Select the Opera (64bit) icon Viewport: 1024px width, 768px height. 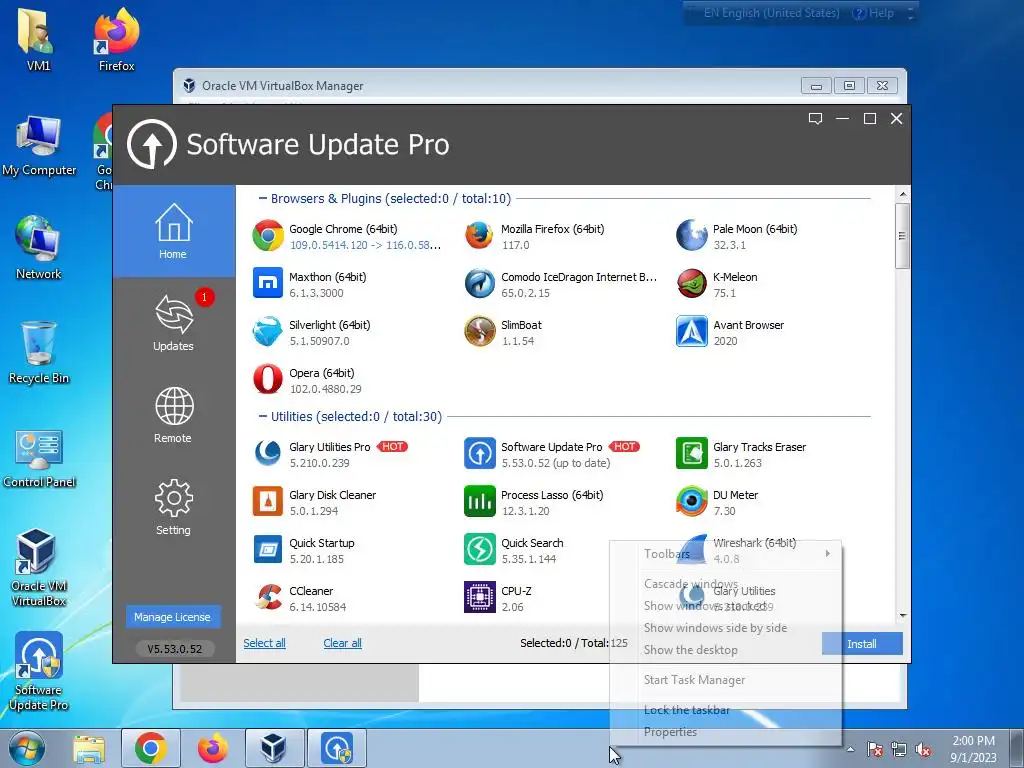[268, 379]
